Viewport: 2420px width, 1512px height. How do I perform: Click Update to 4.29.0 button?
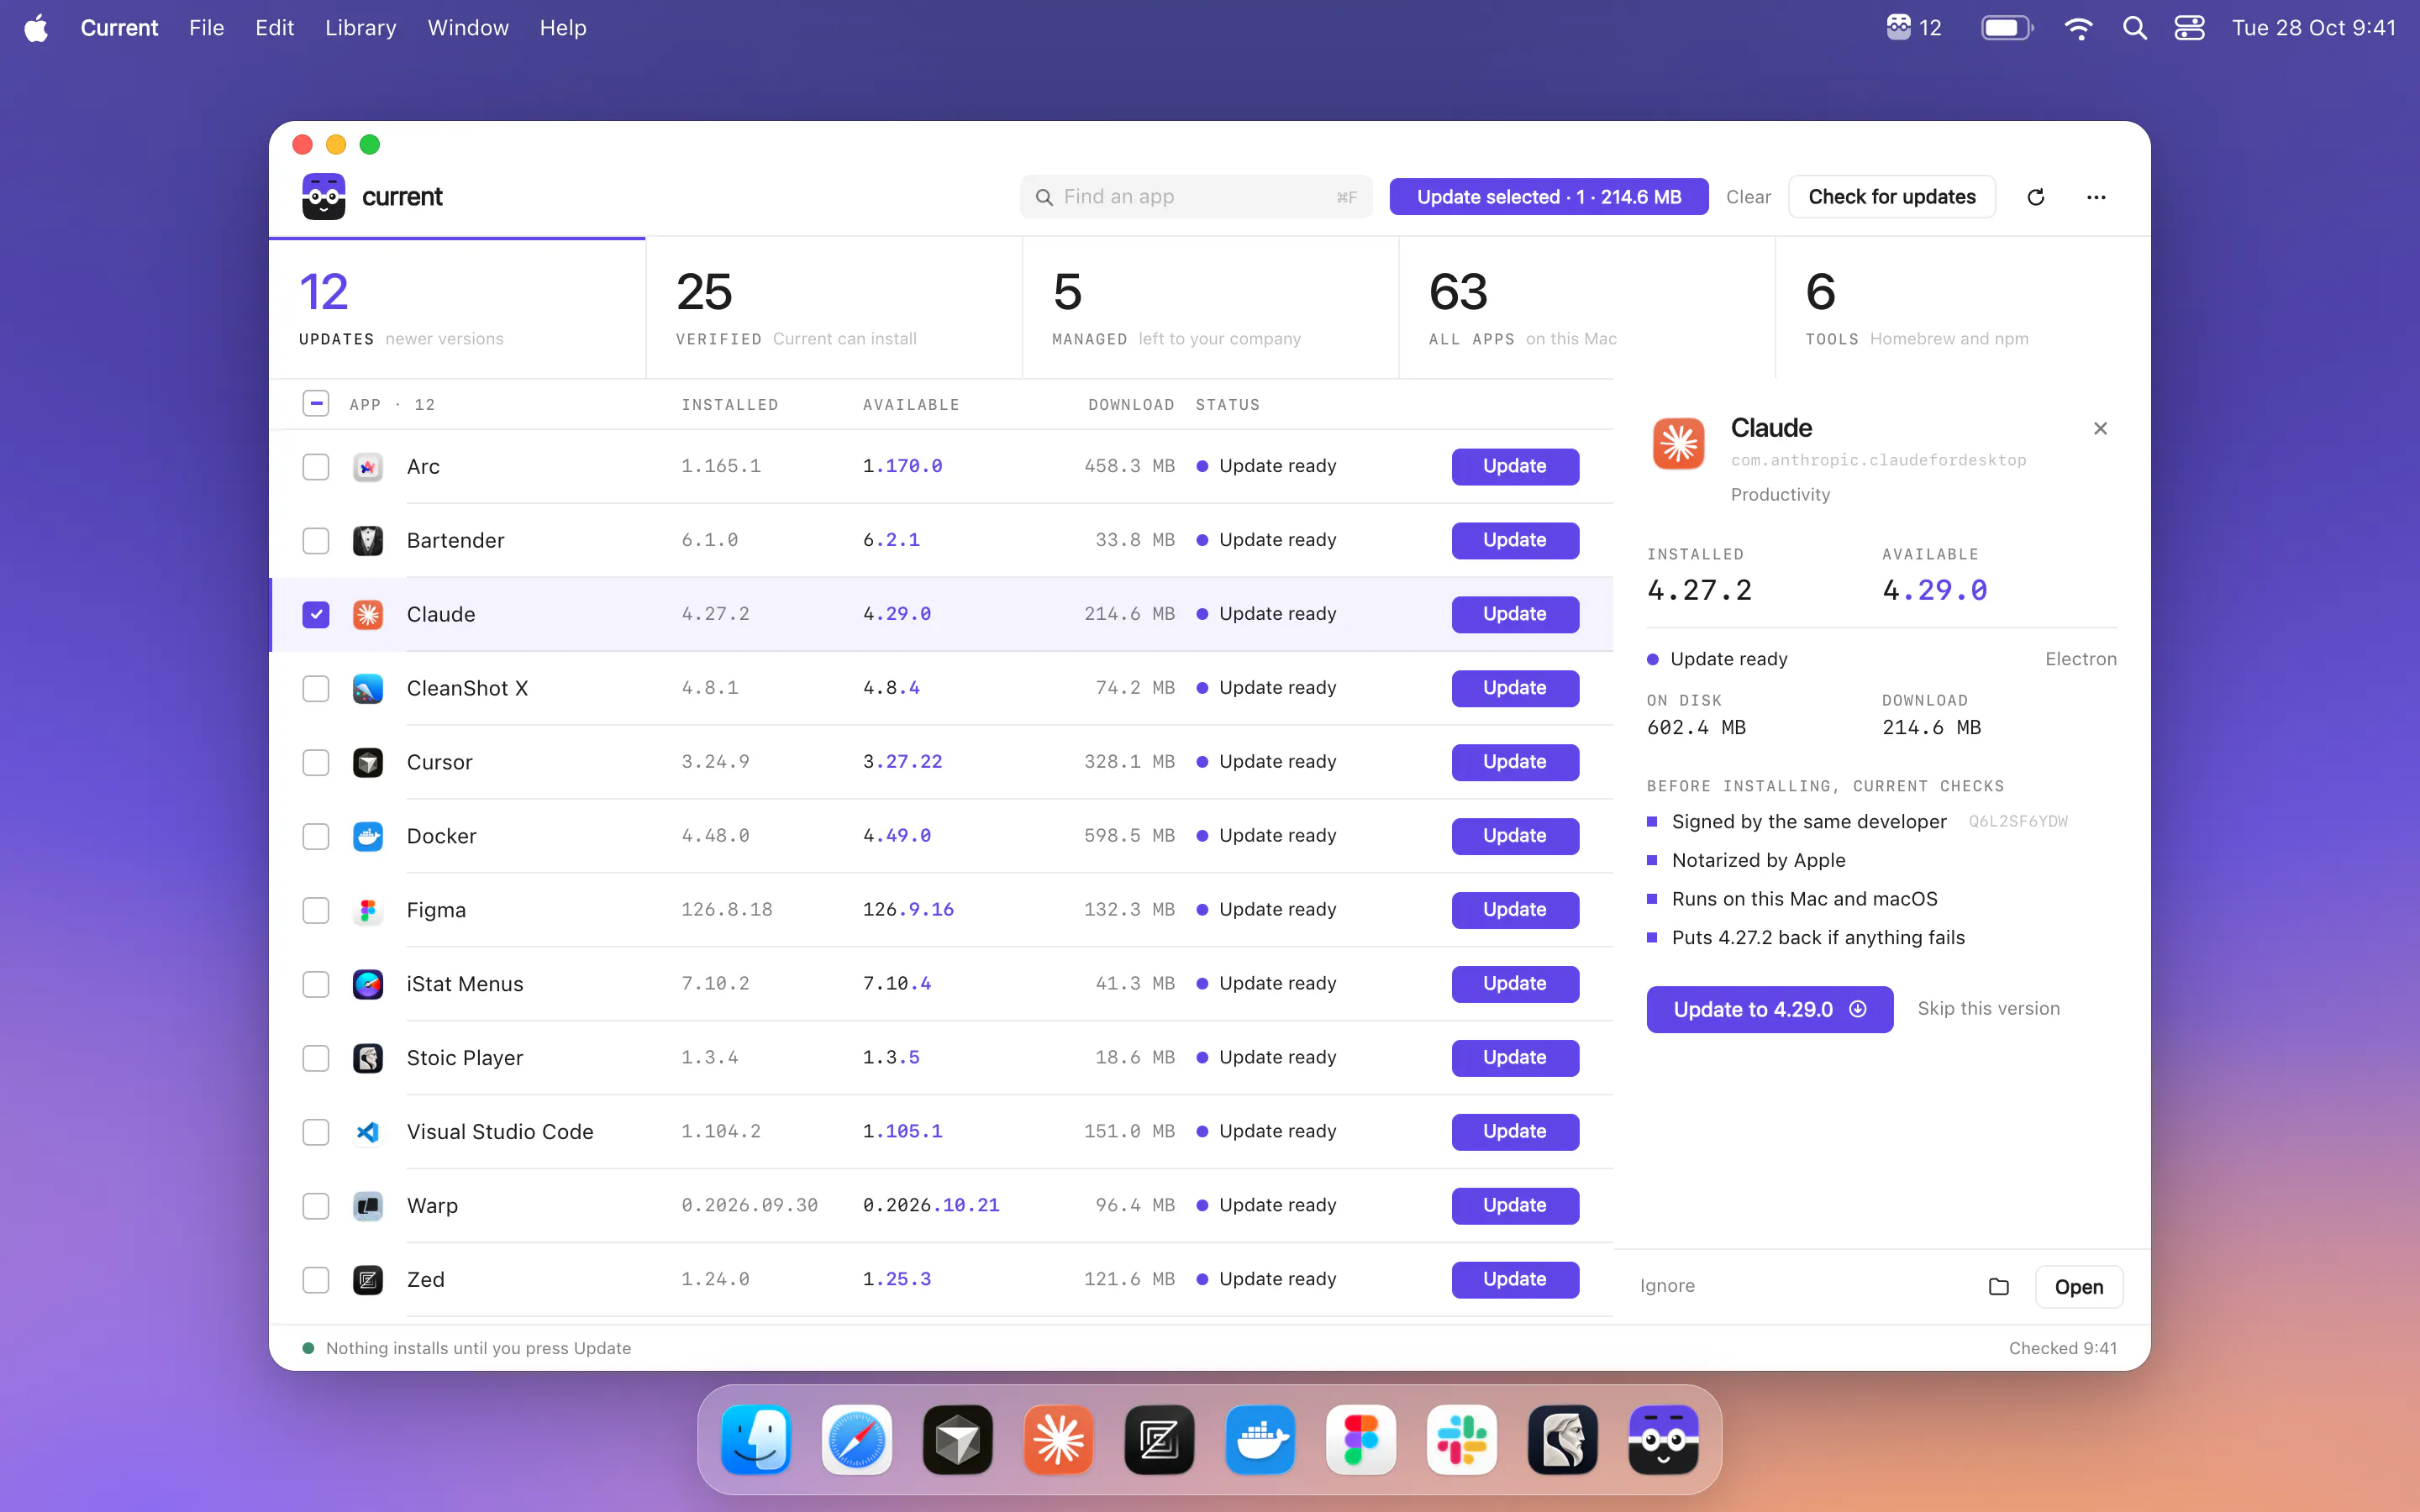tap(1770, 1010)
